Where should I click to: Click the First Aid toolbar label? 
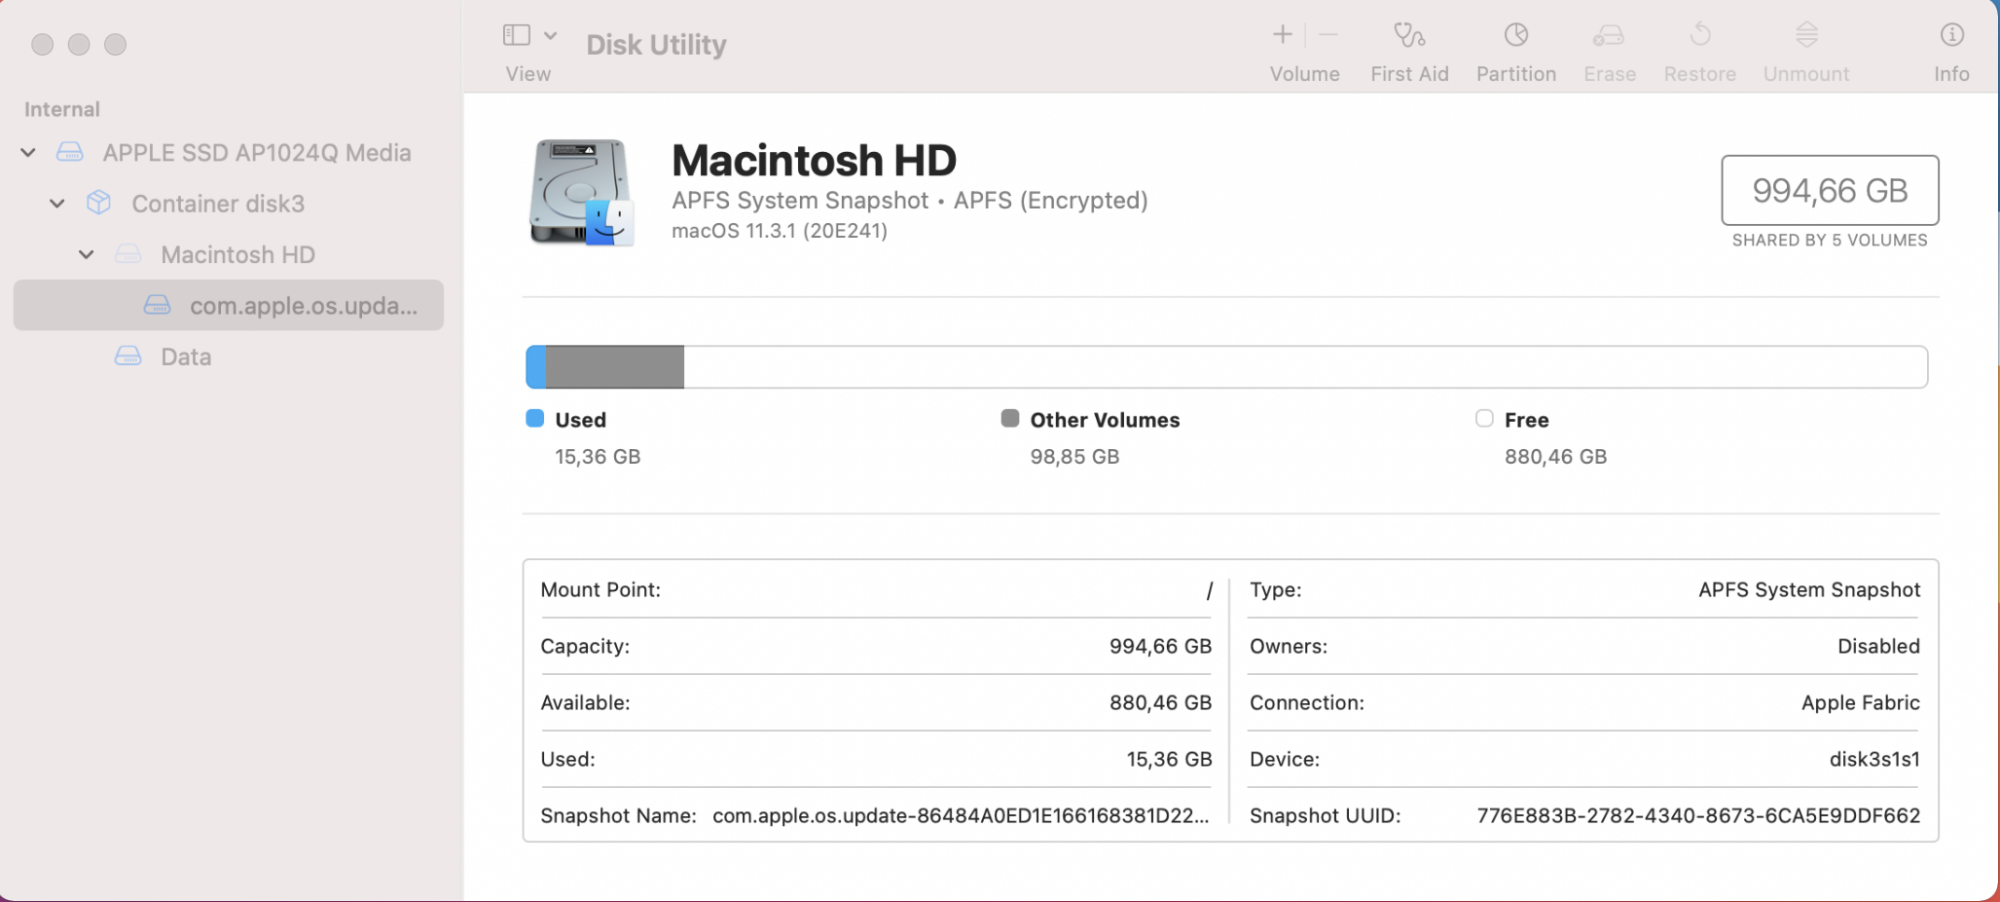click(x=1409, y=74)
